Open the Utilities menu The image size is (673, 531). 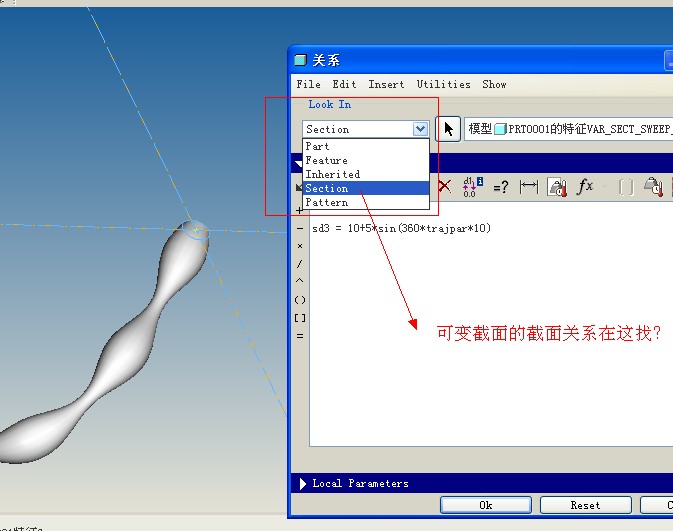(x=443, y=84)
